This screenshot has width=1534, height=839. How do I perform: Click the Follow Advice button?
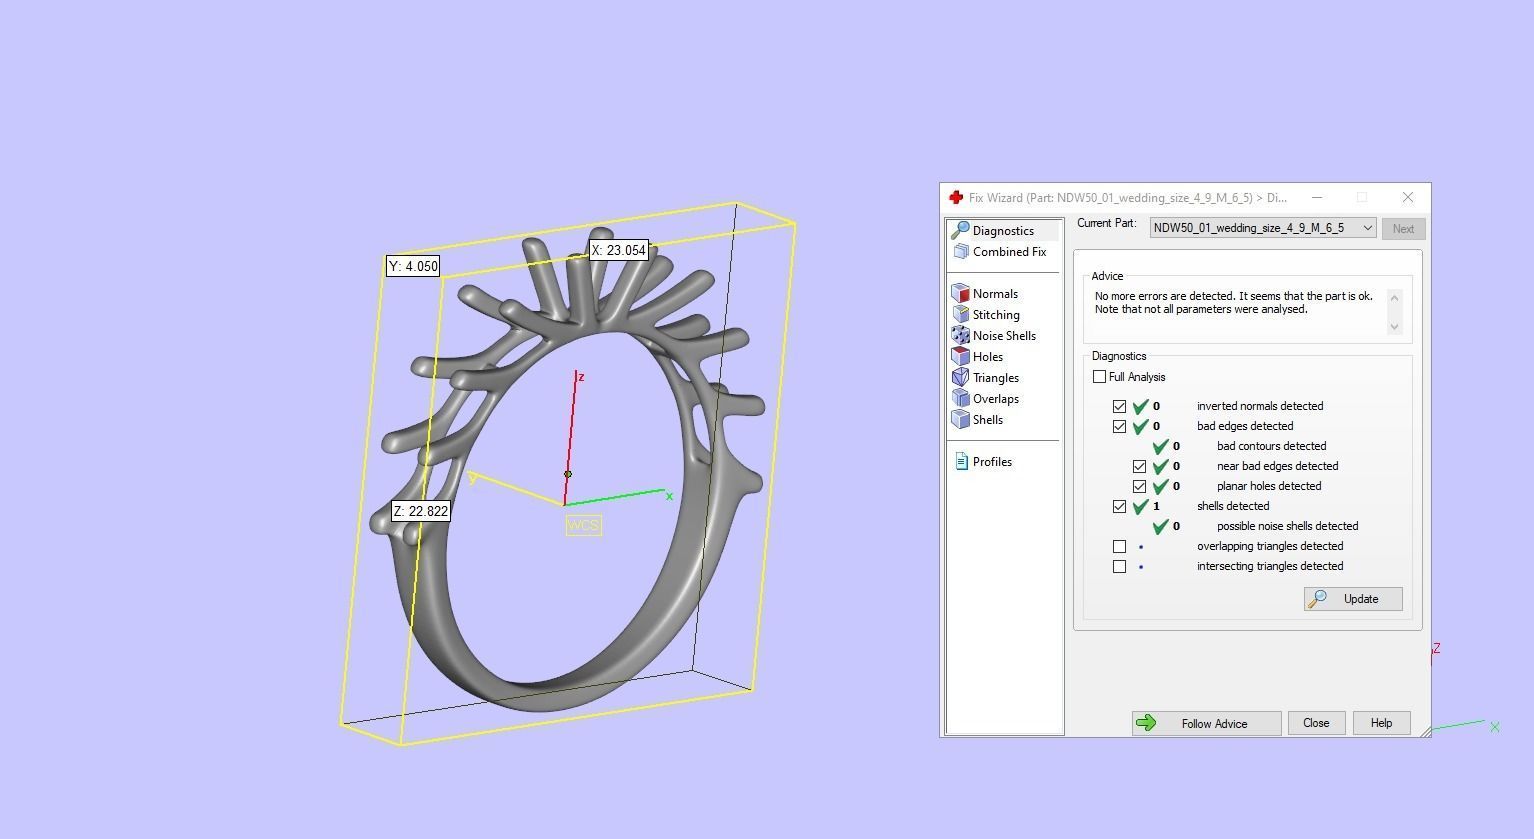point(1207,723)
